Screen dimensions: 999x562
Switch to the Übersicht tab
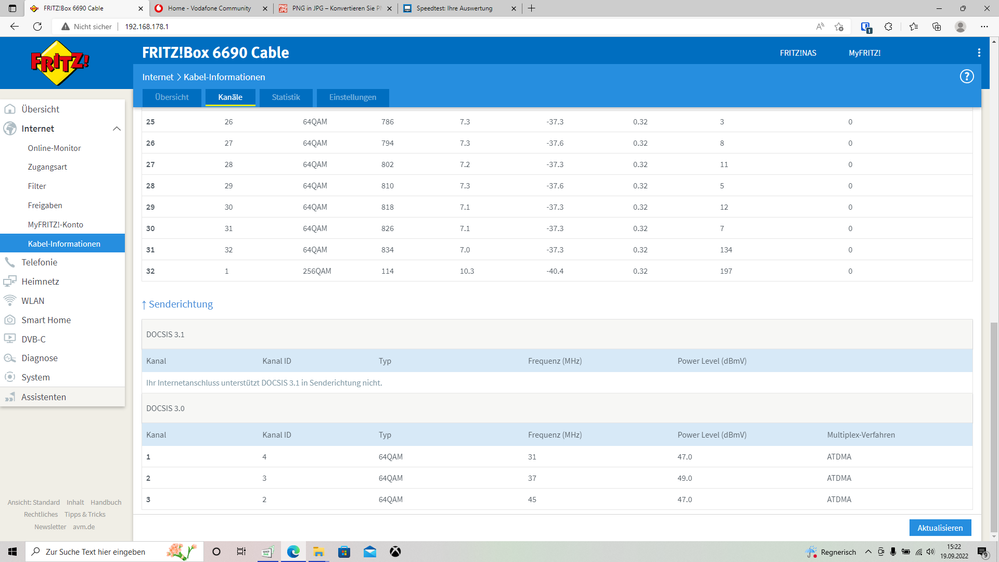(171, 97)
